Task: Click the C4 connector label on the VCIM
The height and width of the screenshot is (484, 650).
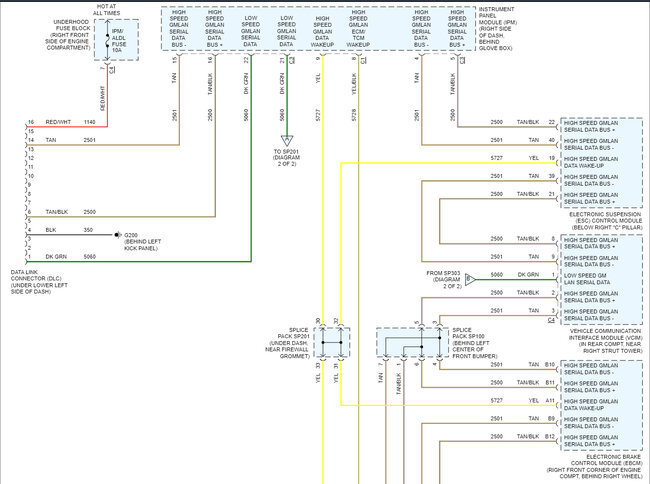Action: (551, 320)
